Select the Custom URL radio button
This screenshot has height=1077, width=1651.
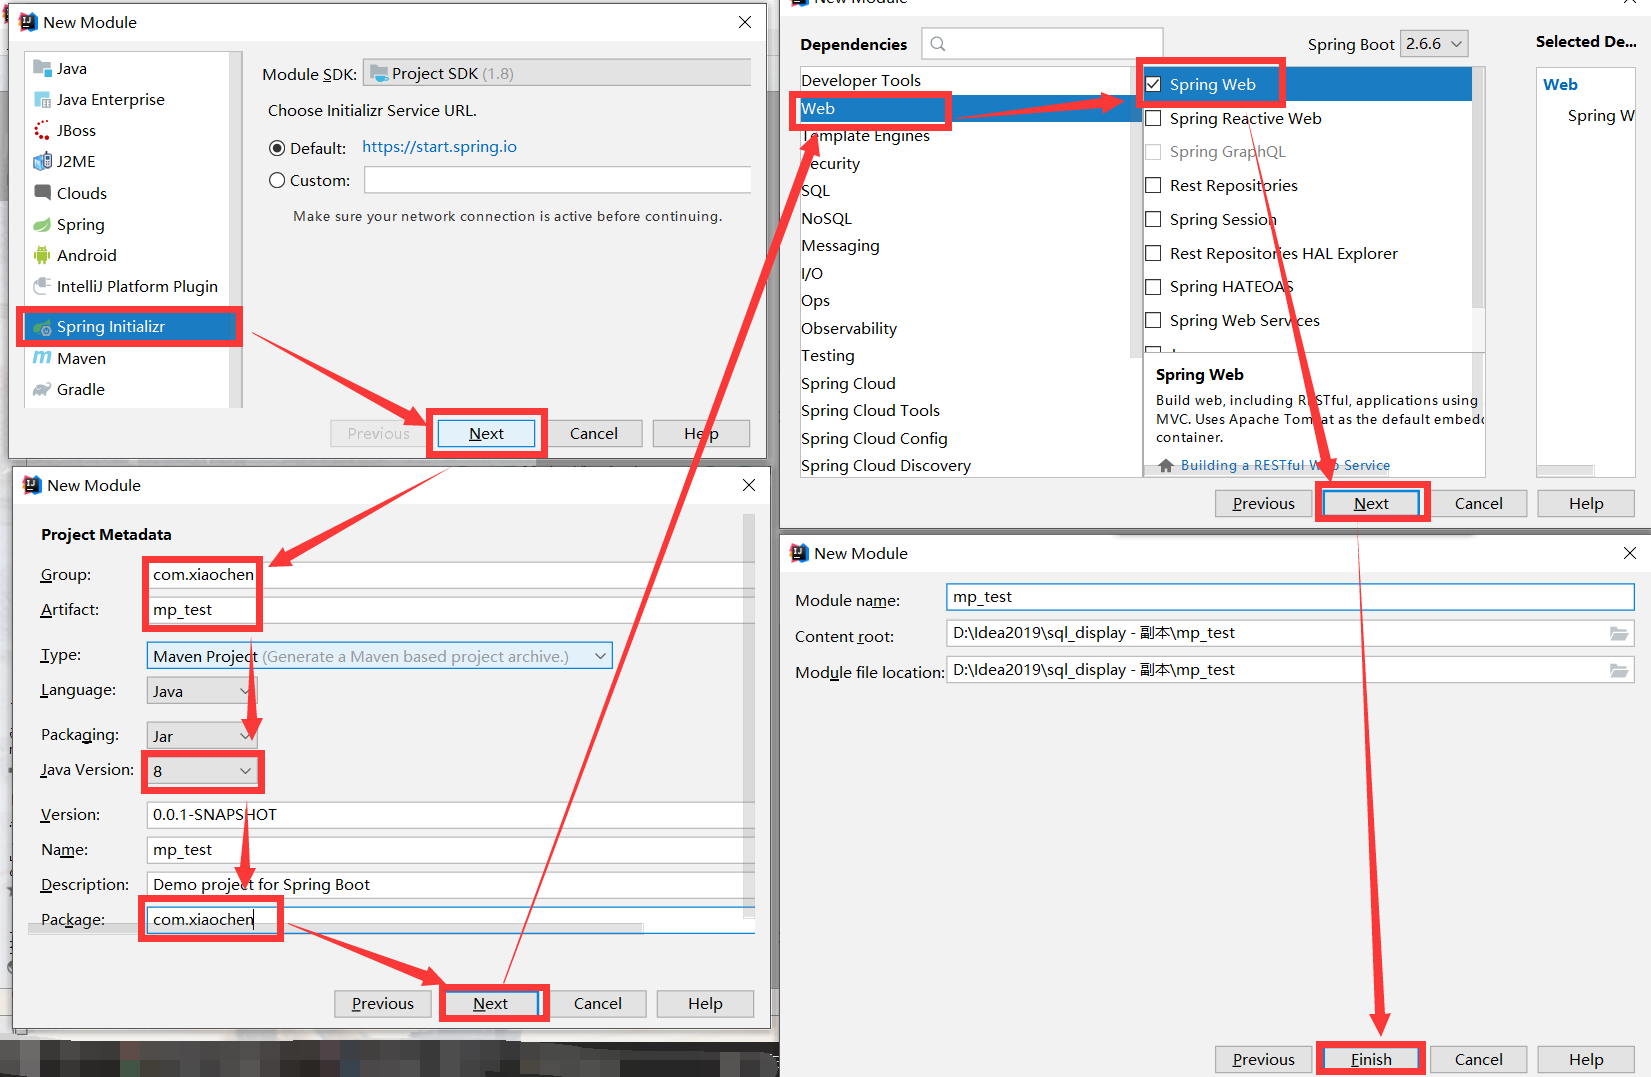277,180
